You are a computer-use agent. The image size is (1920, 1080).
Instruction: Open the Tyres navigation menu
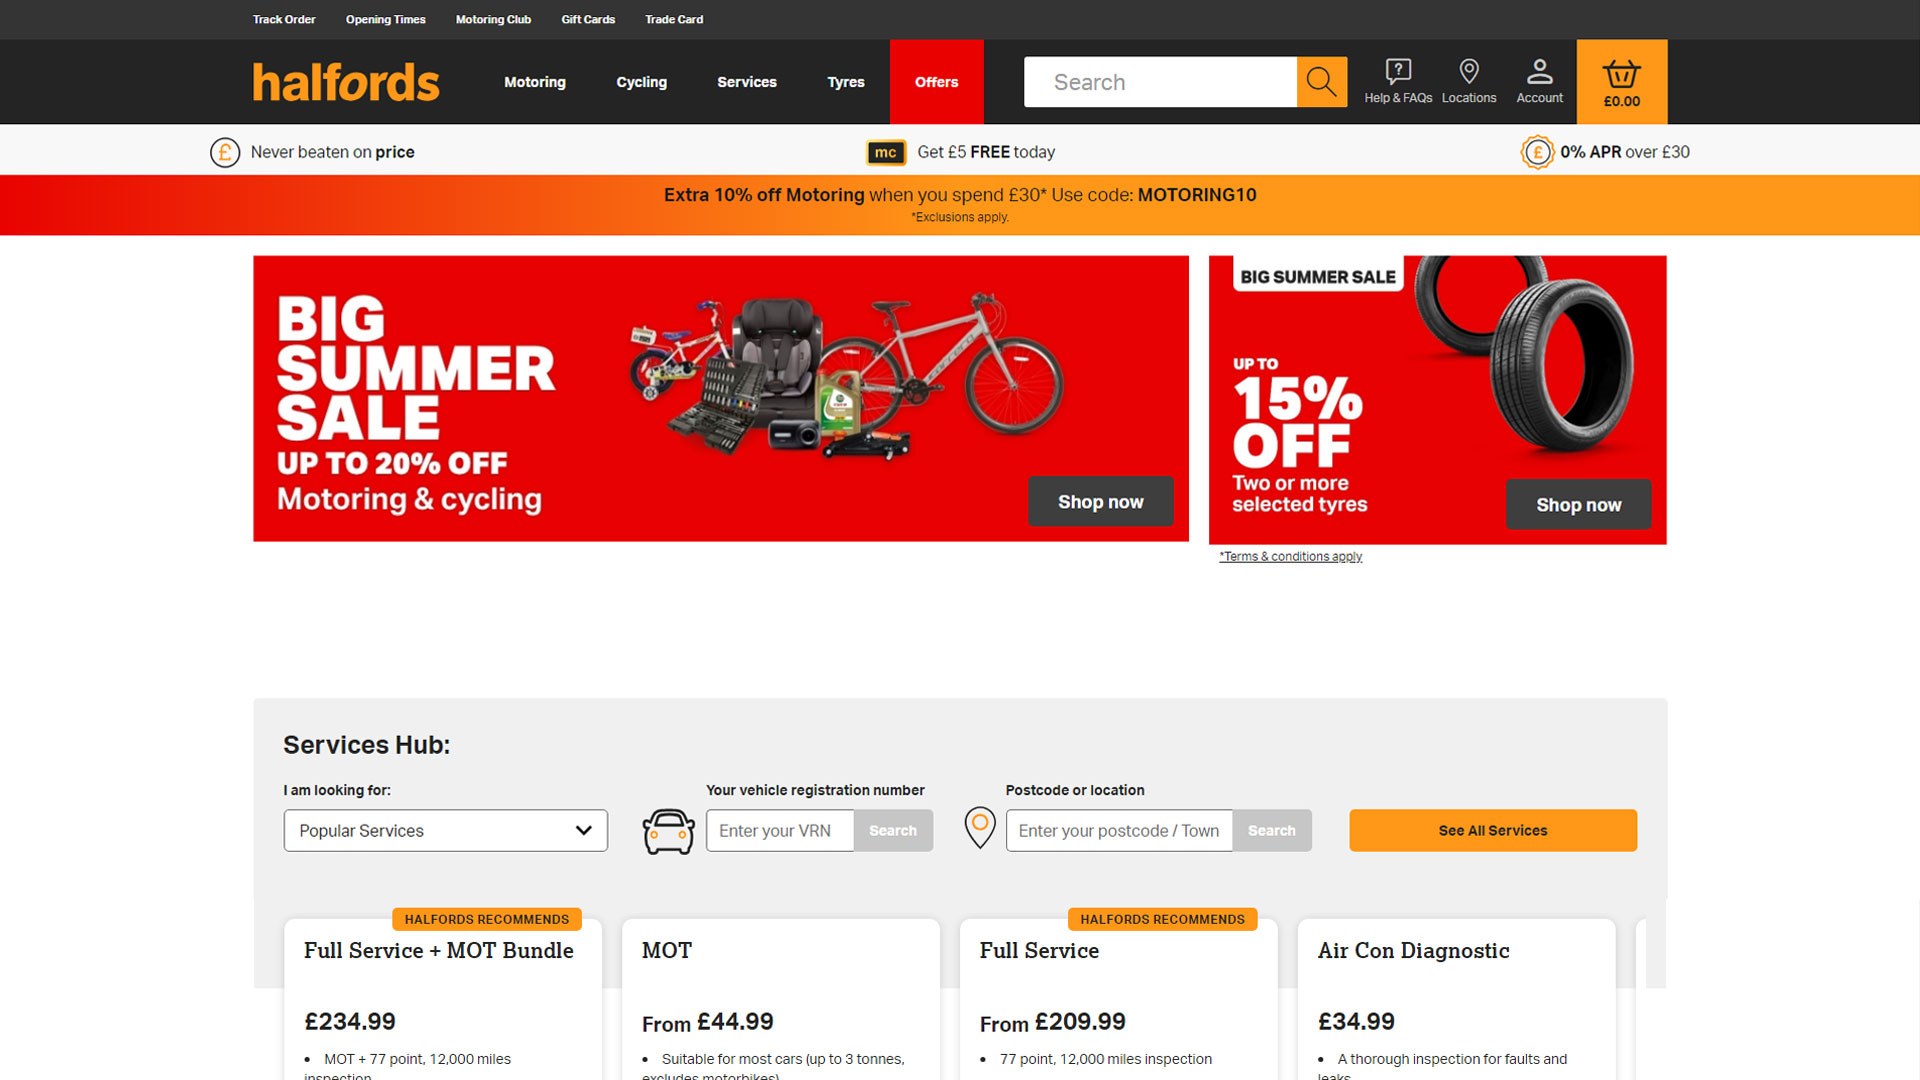(846, 82)
